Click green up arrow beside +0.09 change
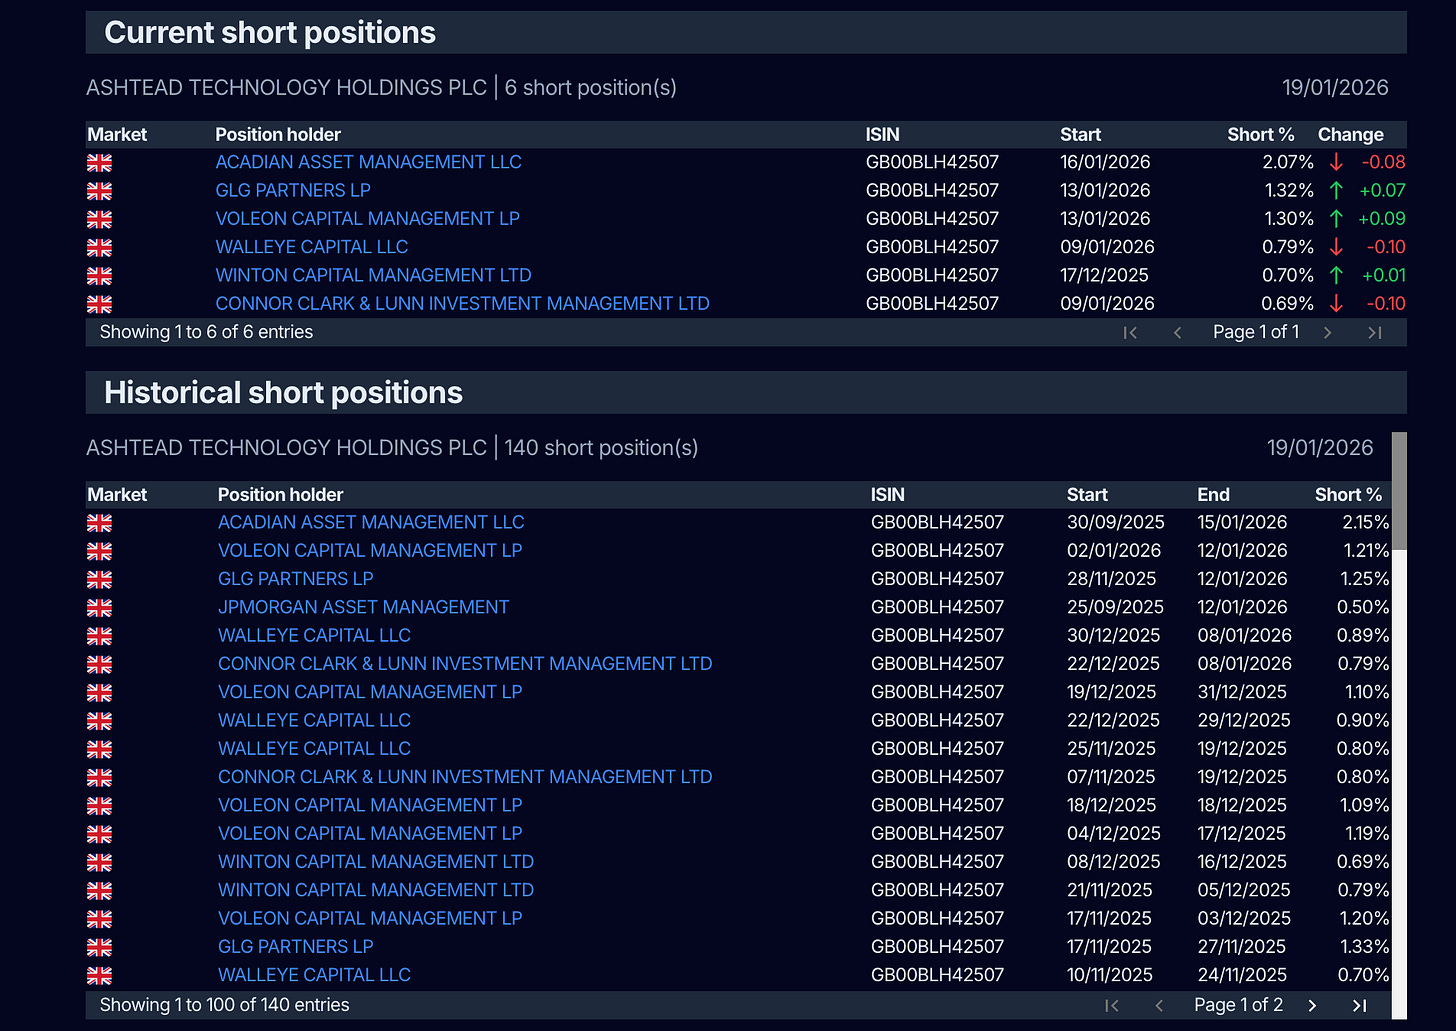 pos(1336,218)
